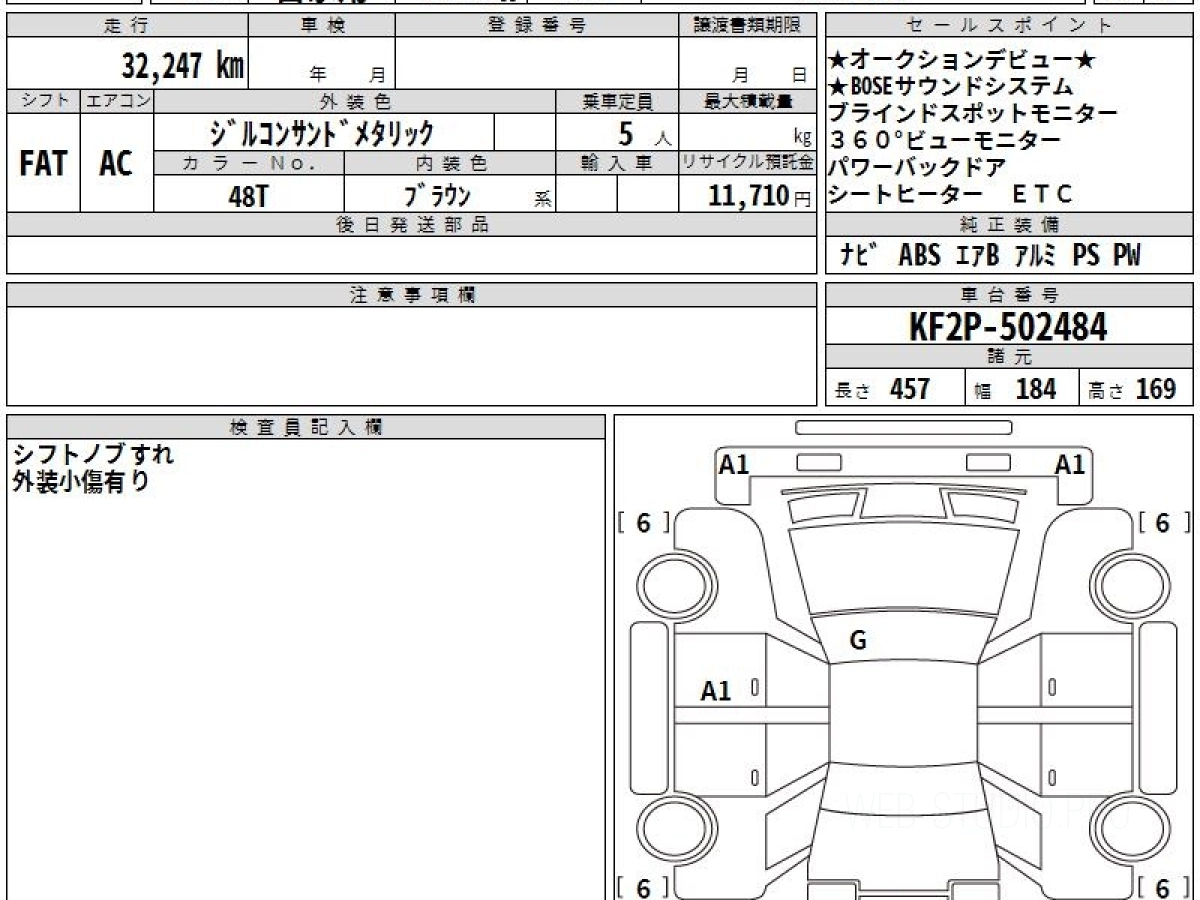The width and height of the screenshot is (1200, 900).
Task: Click the recycle deposit 11,710円
Action: coord(760,196)
